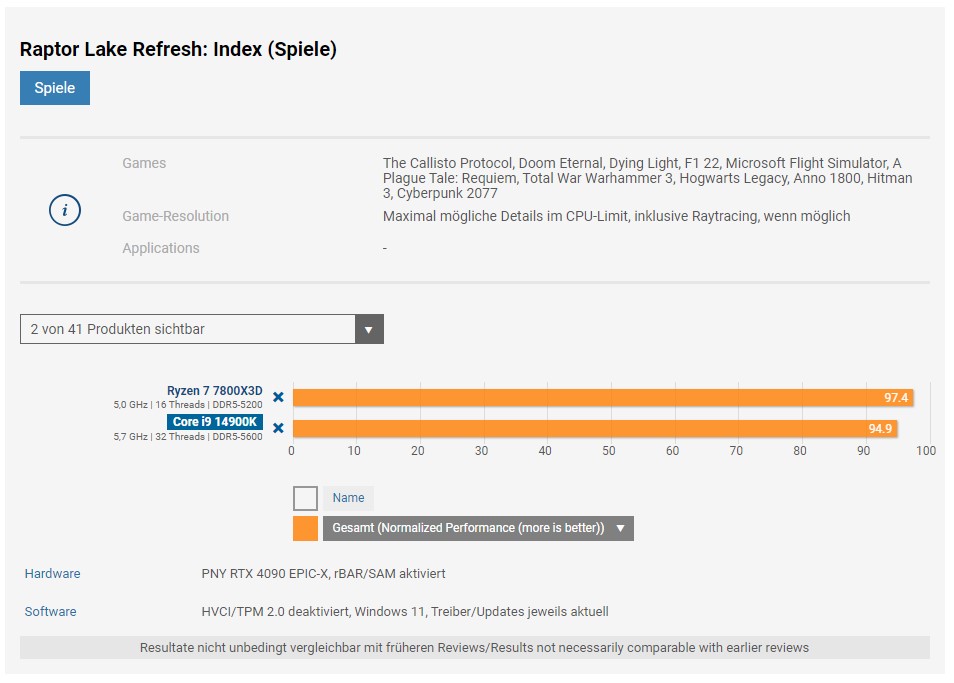Click the 94.9 orange bar
The width and height of the screenshot is (954, 683).
pyautogui.click(x=595, y=429)
